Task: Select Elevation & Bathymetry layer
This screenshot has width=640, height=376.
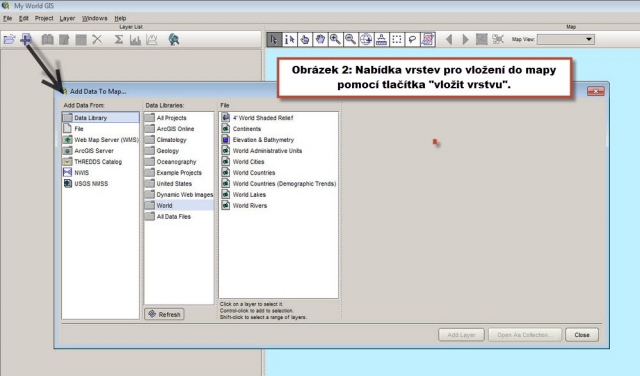Action: (279, 140)
